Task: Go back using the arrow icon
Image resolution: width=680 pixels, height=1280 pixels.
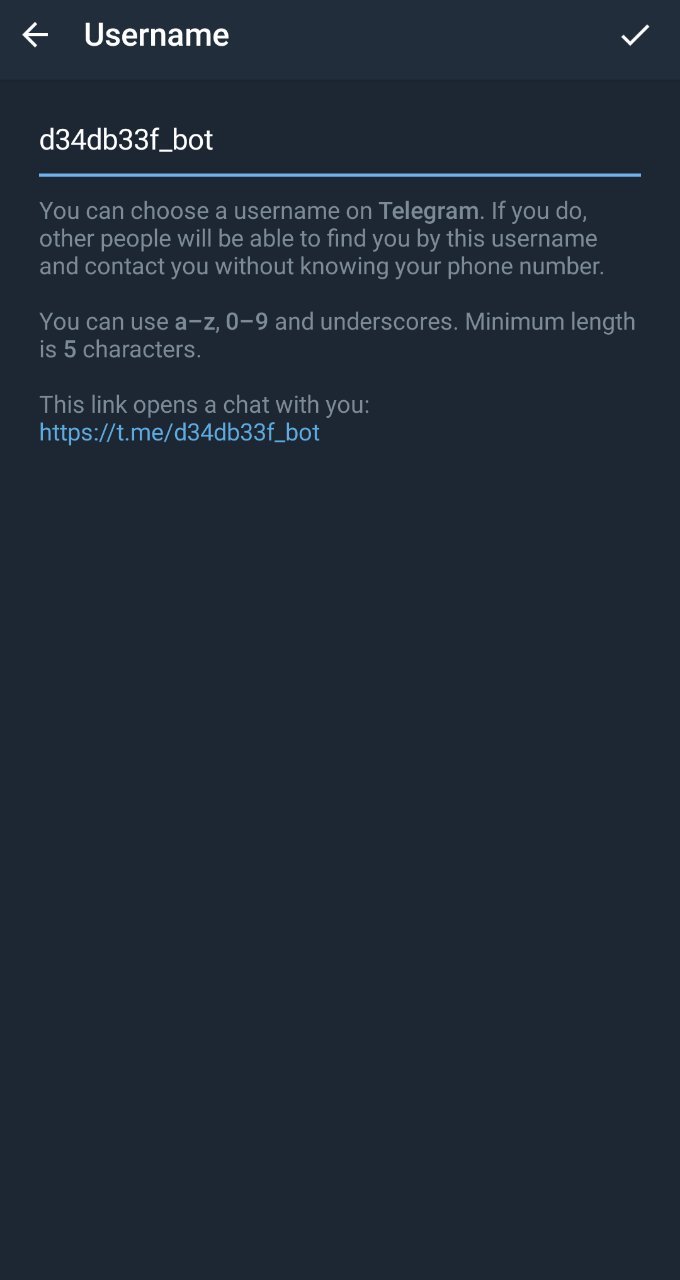Action: (35, 36)
